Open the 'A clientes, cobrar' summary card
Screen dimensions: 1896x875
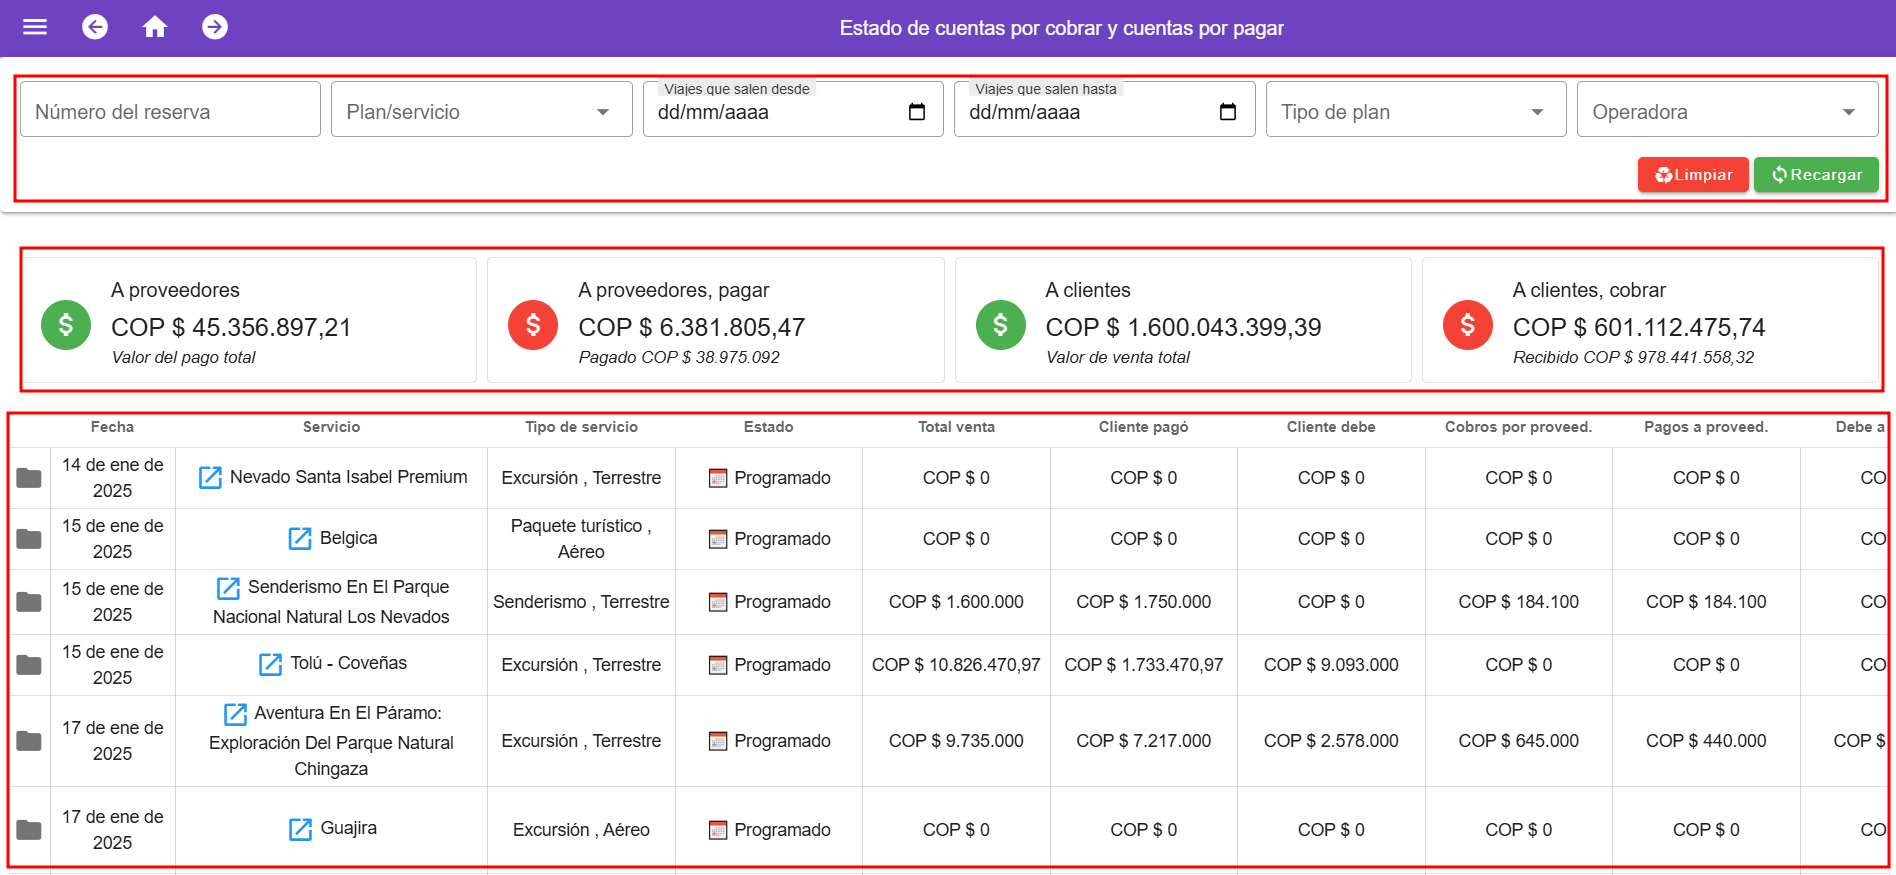(x=1650, y=321)
